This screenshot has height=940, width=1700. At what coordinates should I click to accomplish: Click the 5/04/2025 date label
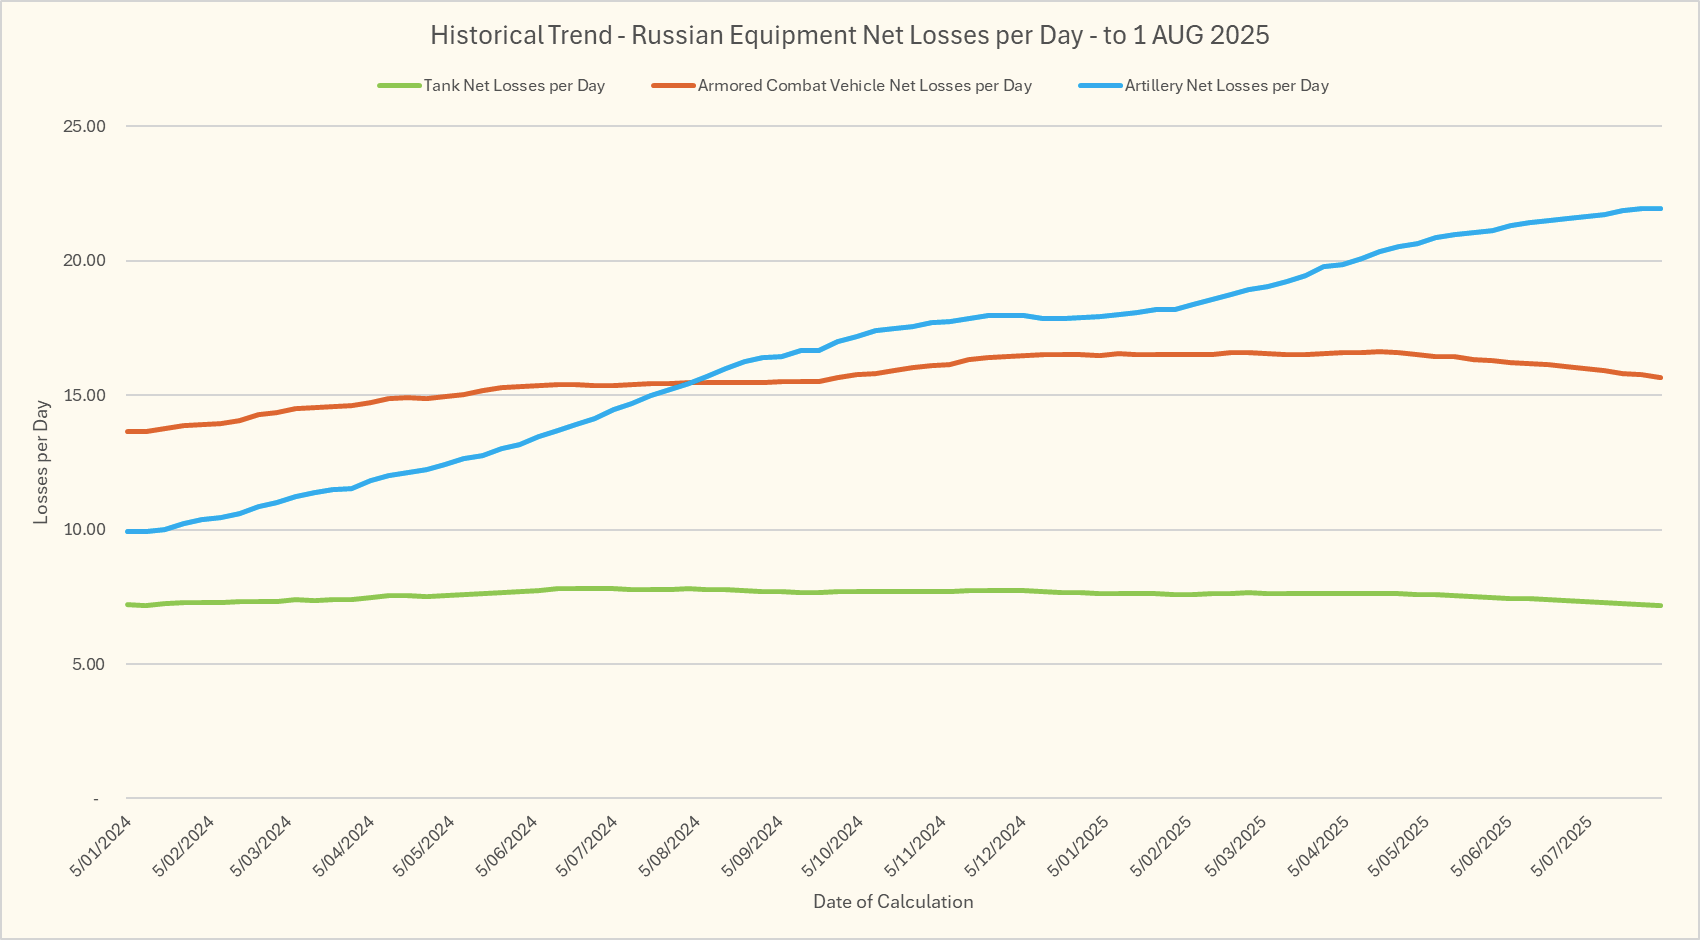click(x=1318, y=846)
